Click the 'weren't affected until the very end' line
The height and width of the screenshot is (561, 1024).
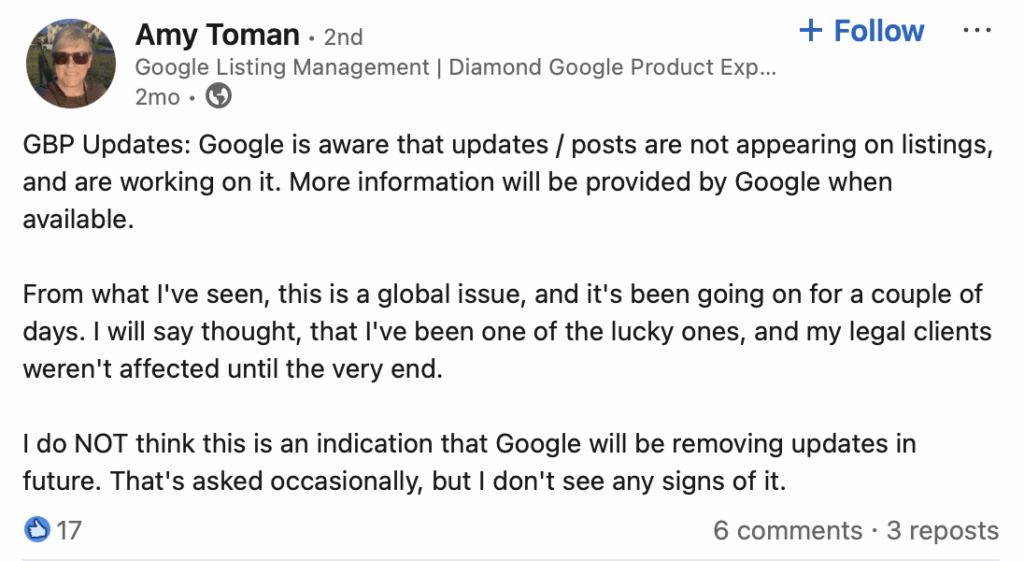231,369
